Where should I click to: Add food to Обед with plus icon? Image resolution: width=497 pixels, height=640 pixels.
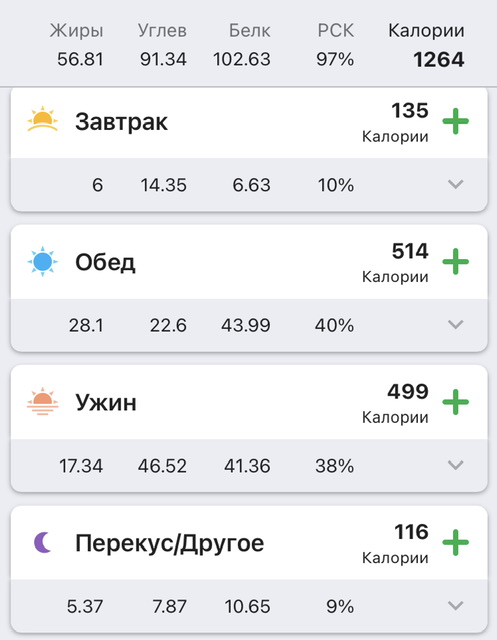(x=455, y=262)
